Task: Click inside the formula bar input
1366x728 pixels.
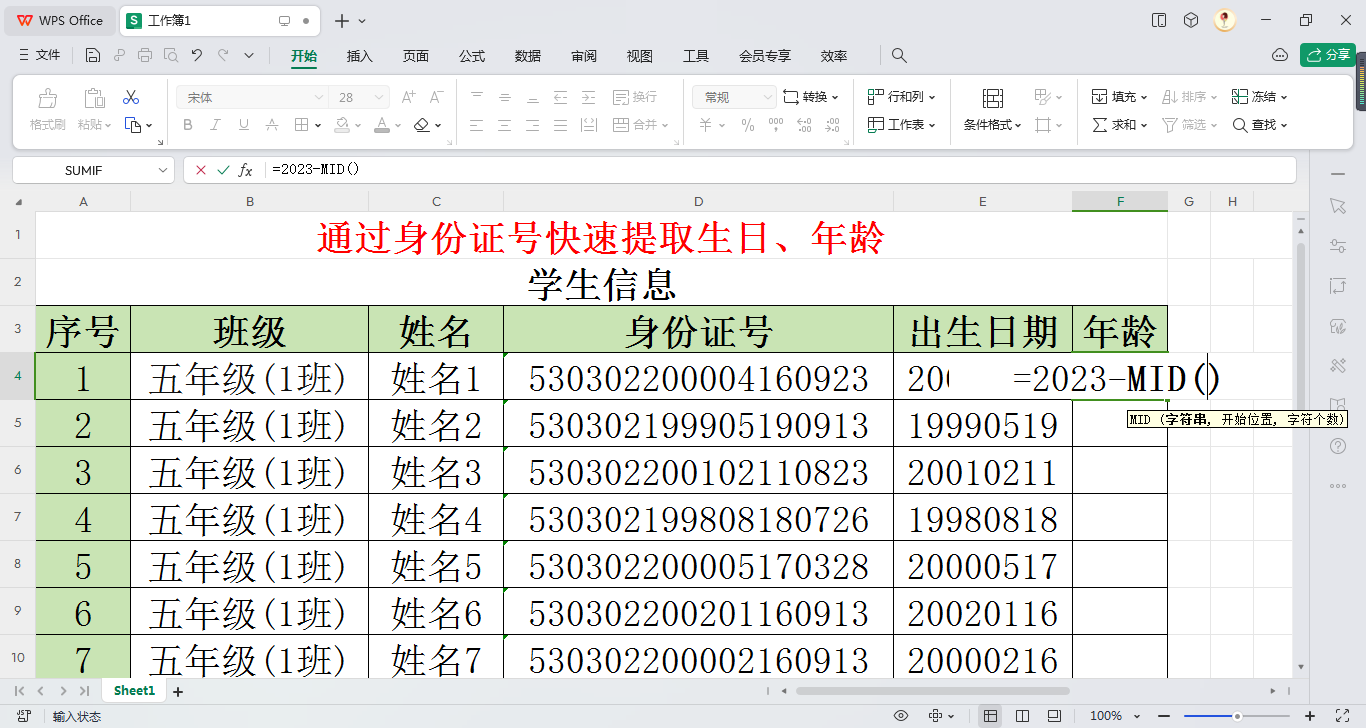Action: pyautogui.click(x=780, y=170)
